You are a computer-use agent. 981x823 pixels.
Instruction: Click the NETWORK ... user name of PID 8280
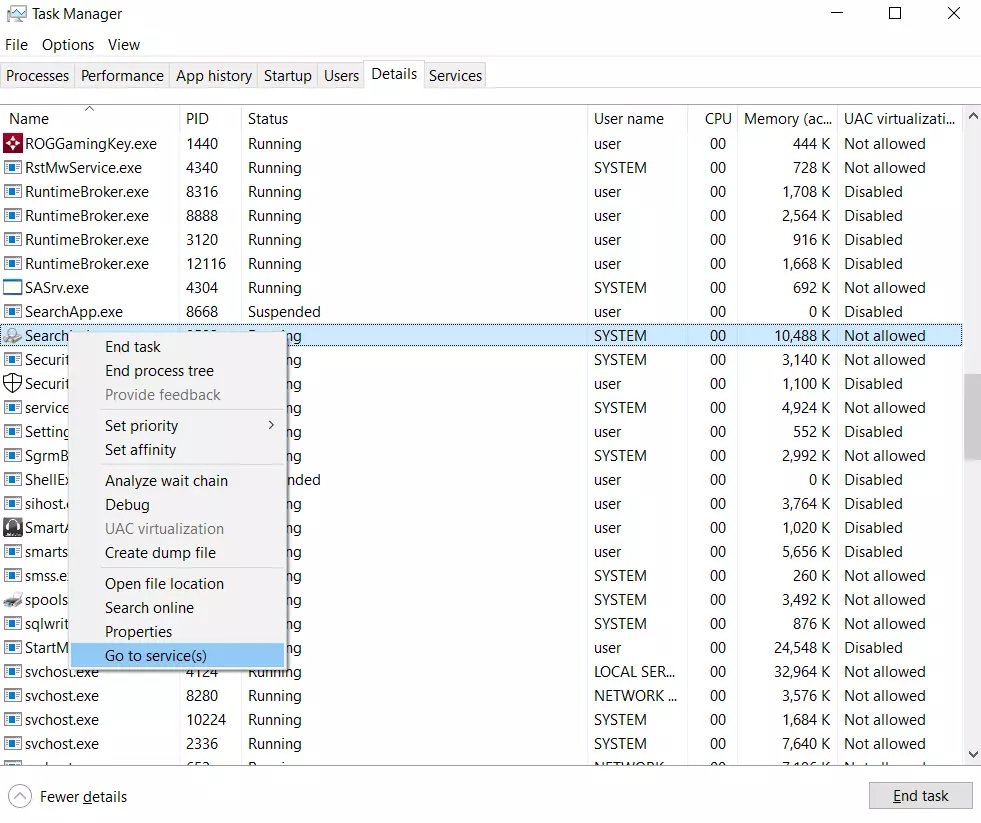click(x=635, y=696)
